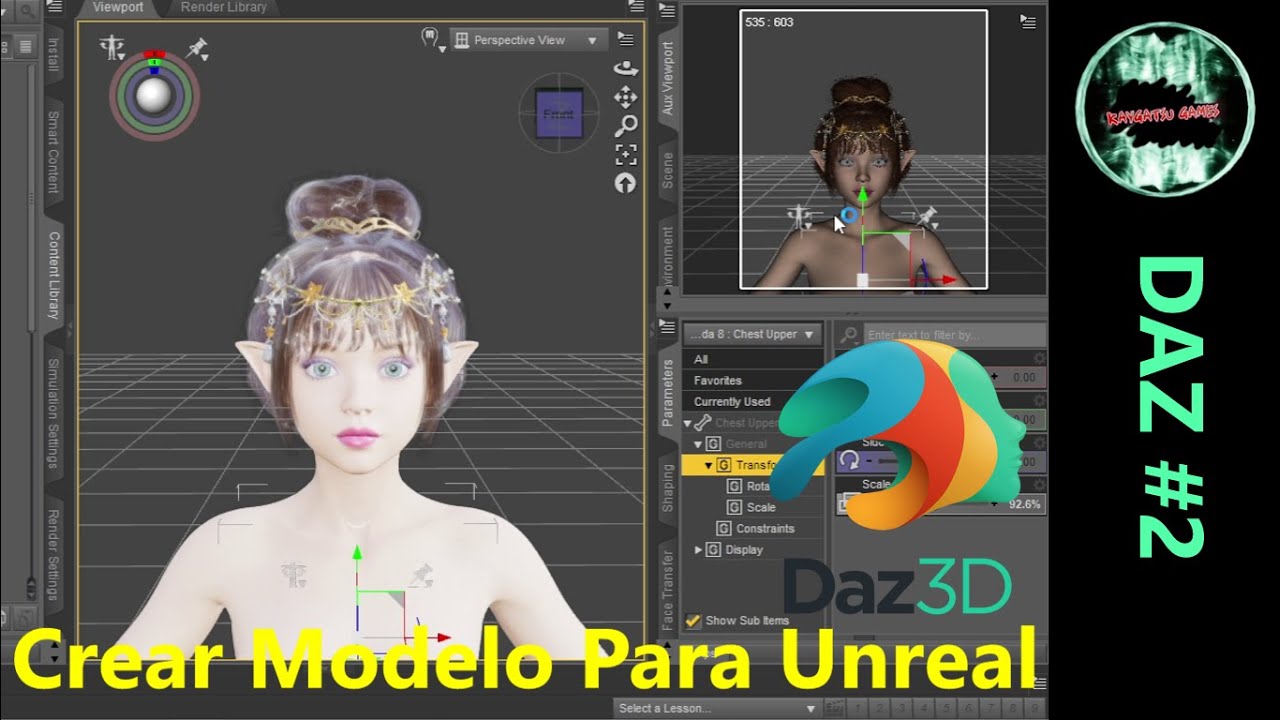Click the reset camera up-arrow icon
Image resolution: width=1280 pixels, height=720 pixels.
(x=626, y=183)
